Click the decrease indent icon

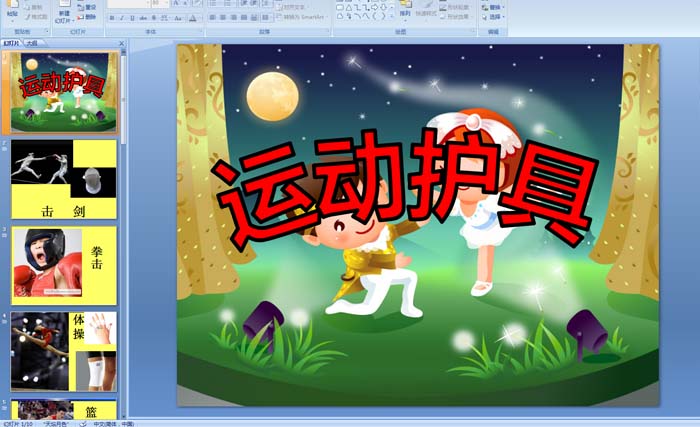(244, 4)
